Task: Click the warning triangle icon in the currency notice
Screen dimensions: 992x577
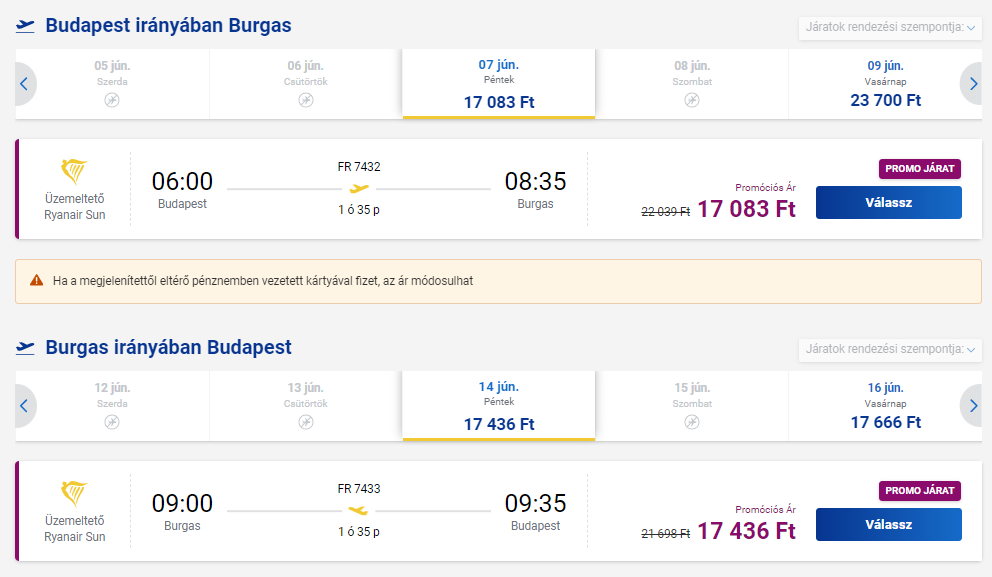Action: pyautogui.click(x=37, y=281)
